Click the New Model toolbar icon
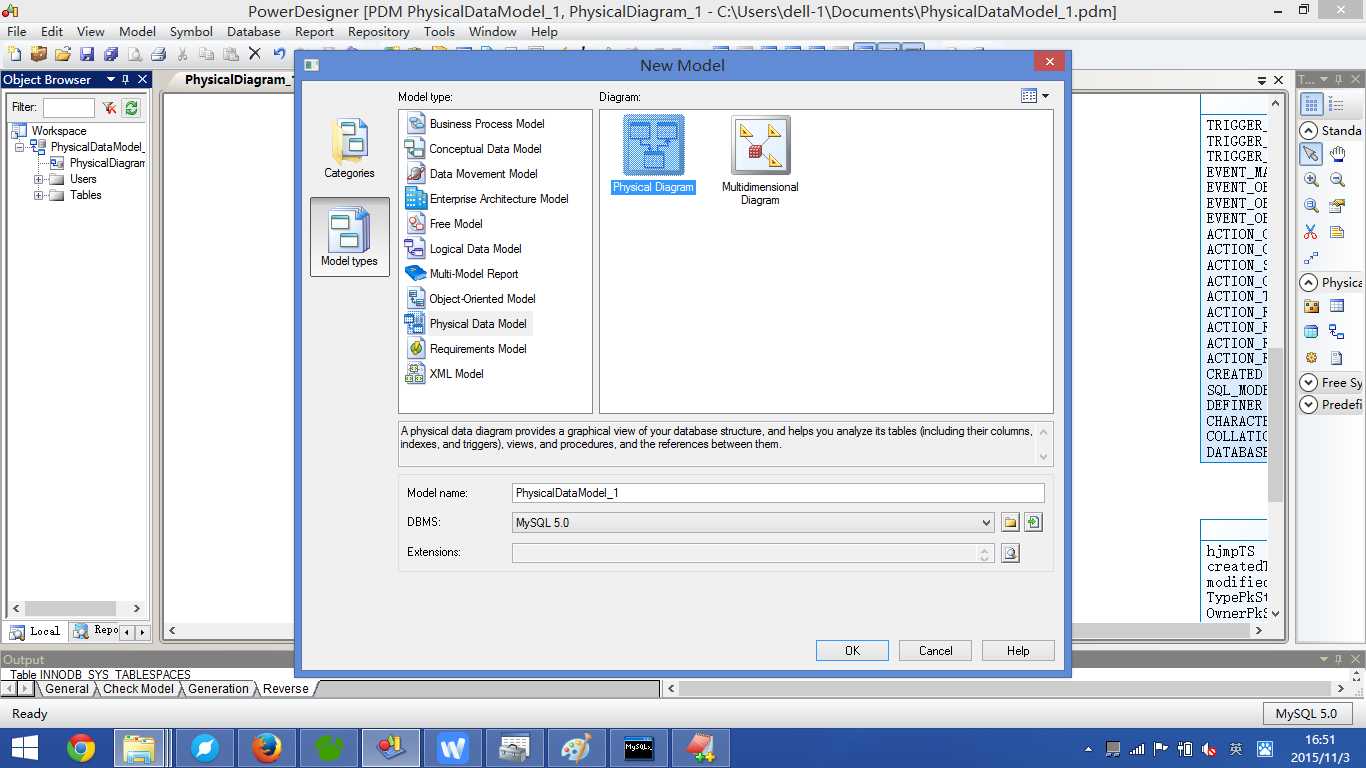Image resolution: width=1366 pixels, height=768 pixels. (x=15, y=54)
